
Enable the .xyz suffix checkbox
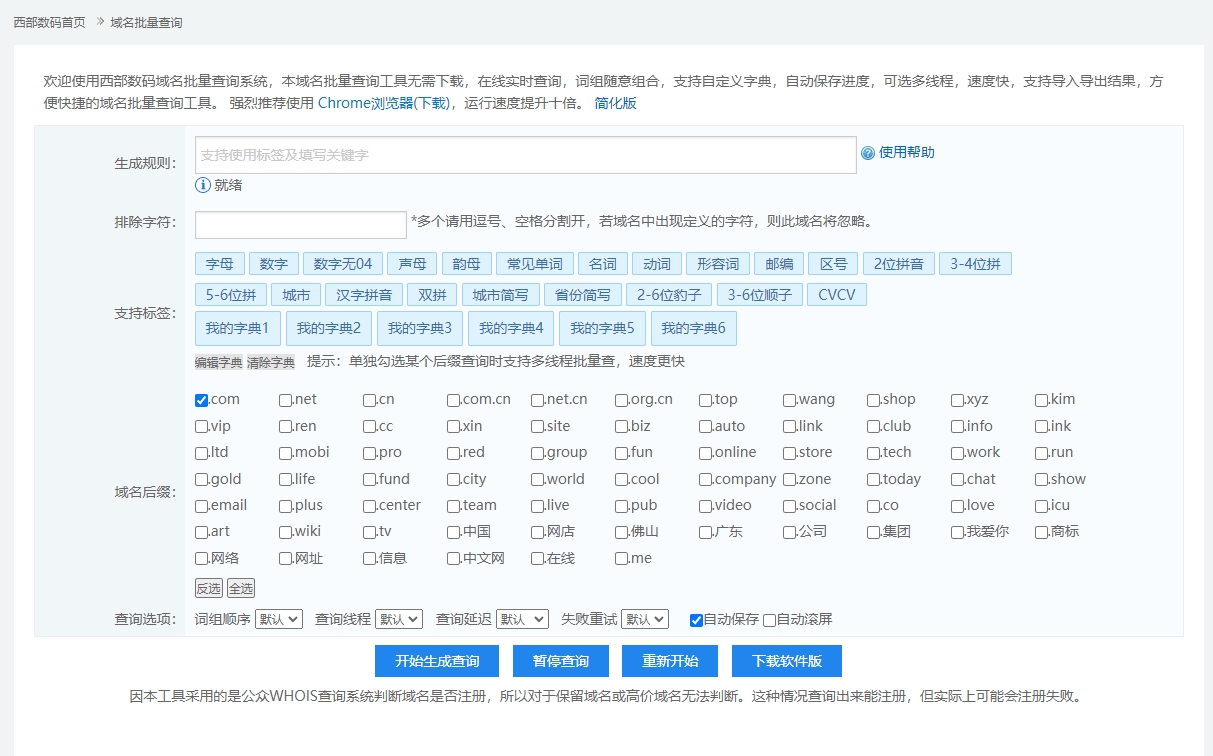[x=957, y=400]
